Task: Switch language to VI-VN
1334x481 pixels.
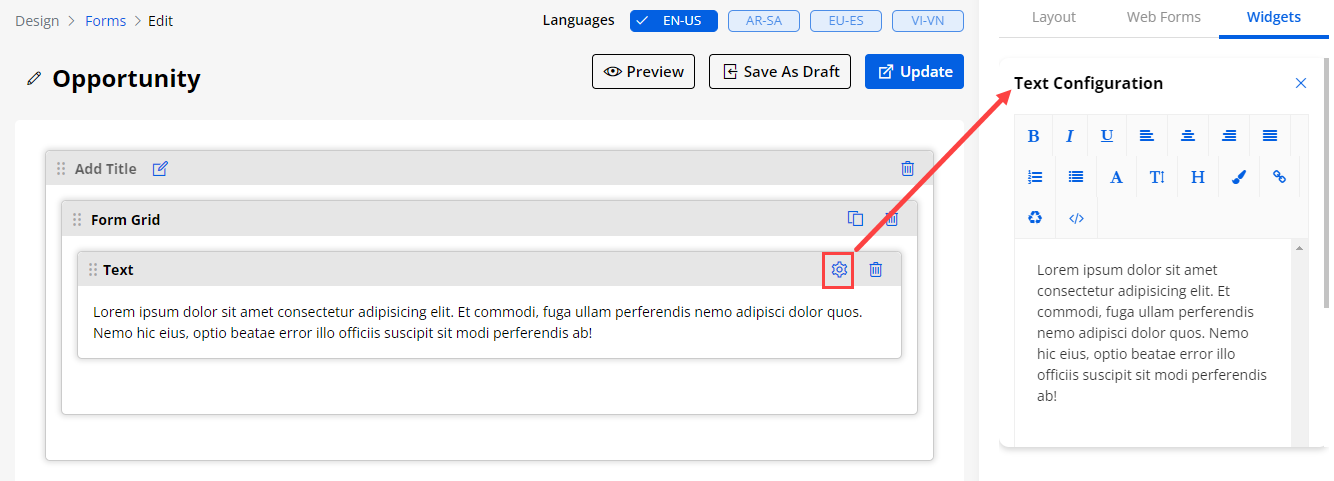Action: click(x=927, y=20)
